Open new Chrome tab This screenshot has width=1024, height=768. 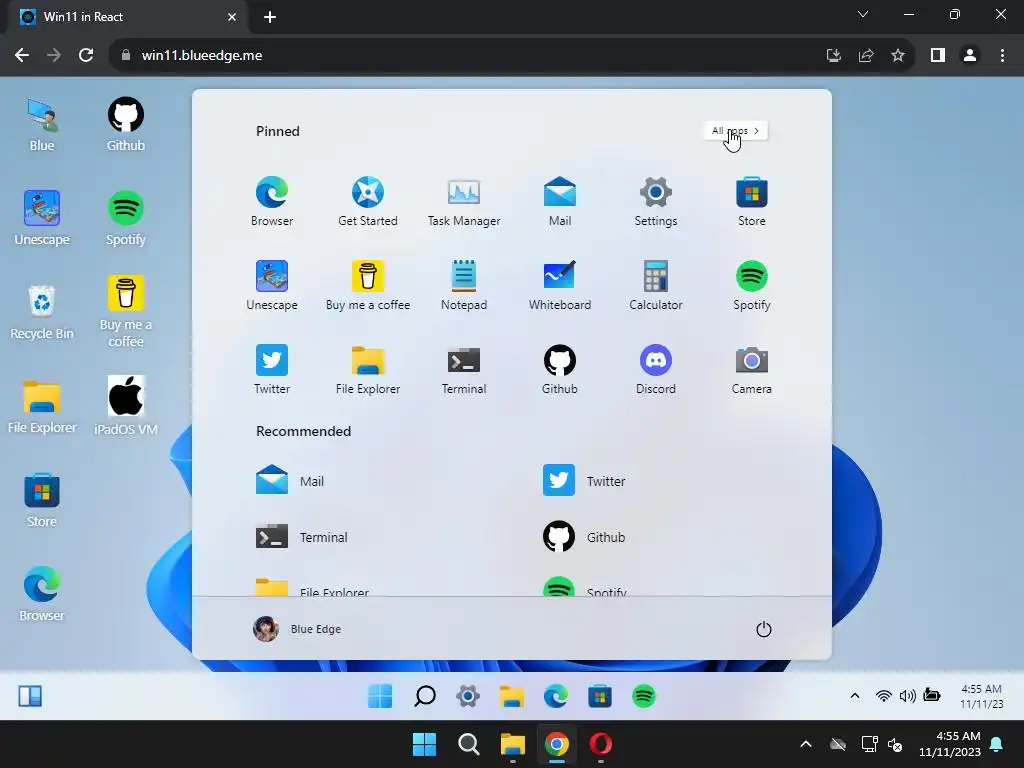point(270,17)
